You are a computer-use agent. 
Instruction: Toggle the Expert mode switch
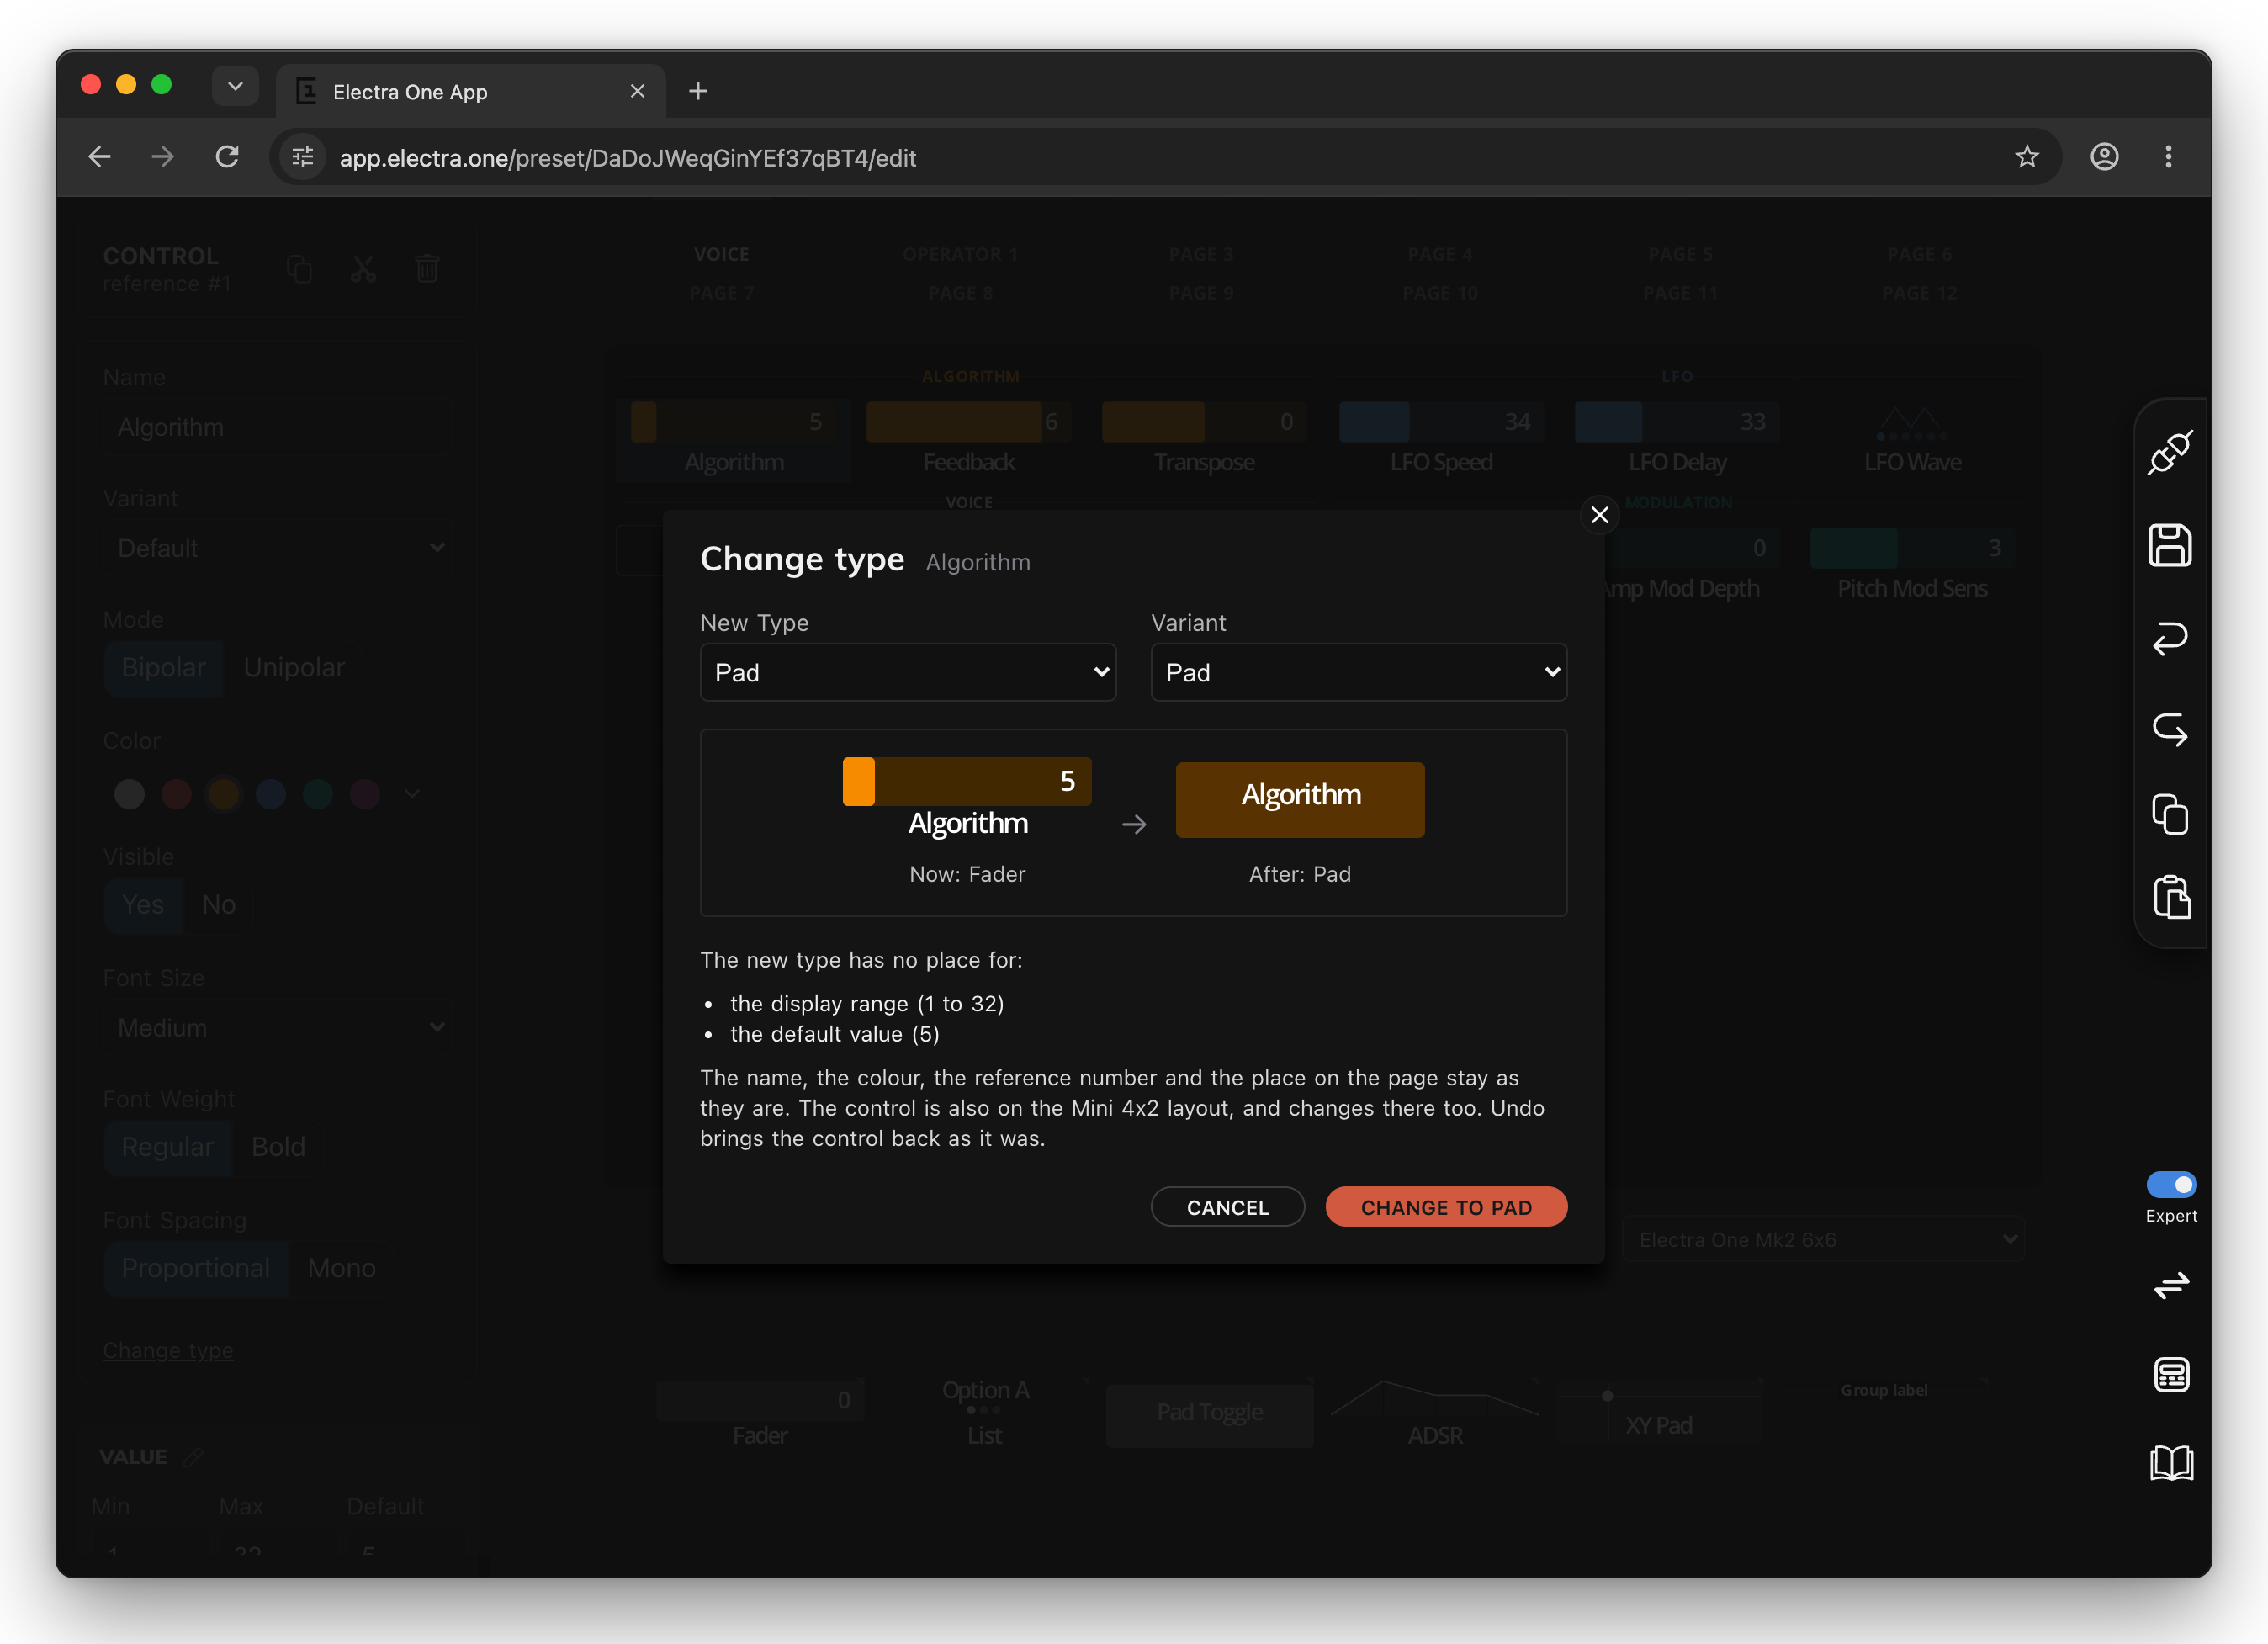pyautogui.click(x=2171, y=1184)
